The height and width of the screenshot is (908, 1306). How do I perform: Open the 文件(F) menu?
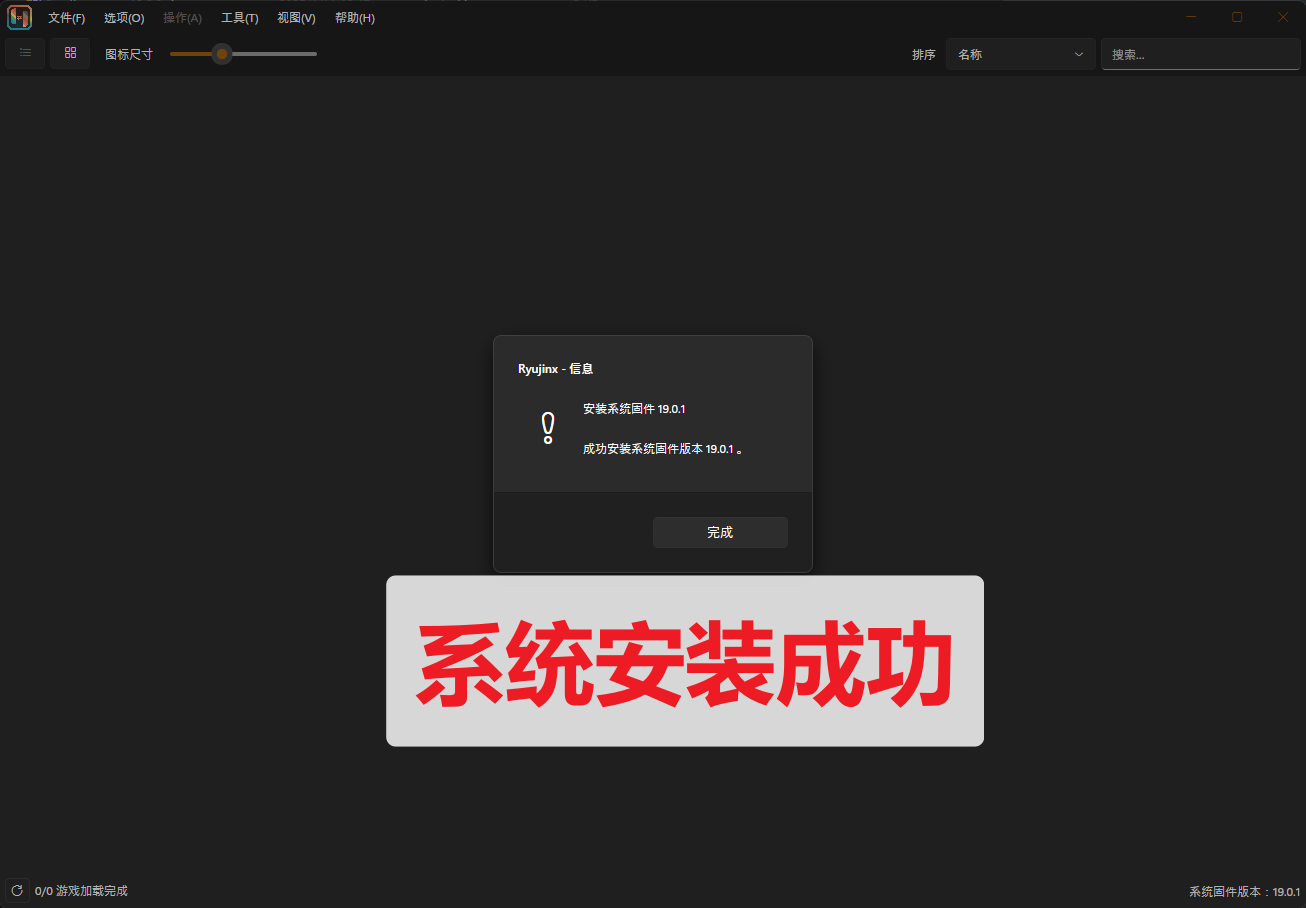67,18
